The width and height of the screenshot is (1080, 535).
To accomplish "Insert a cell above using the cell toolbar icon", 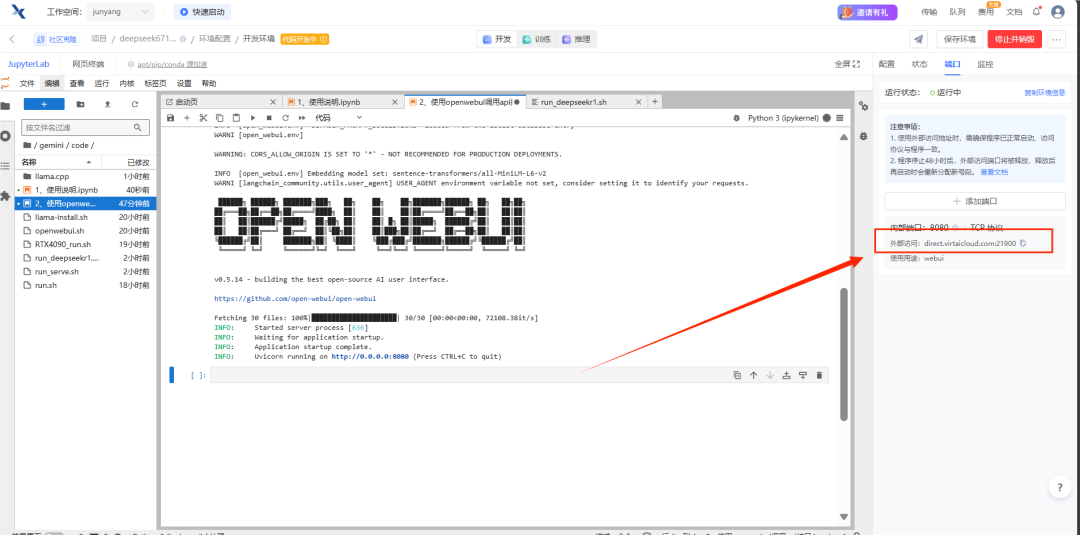I will tap(786, 375).
